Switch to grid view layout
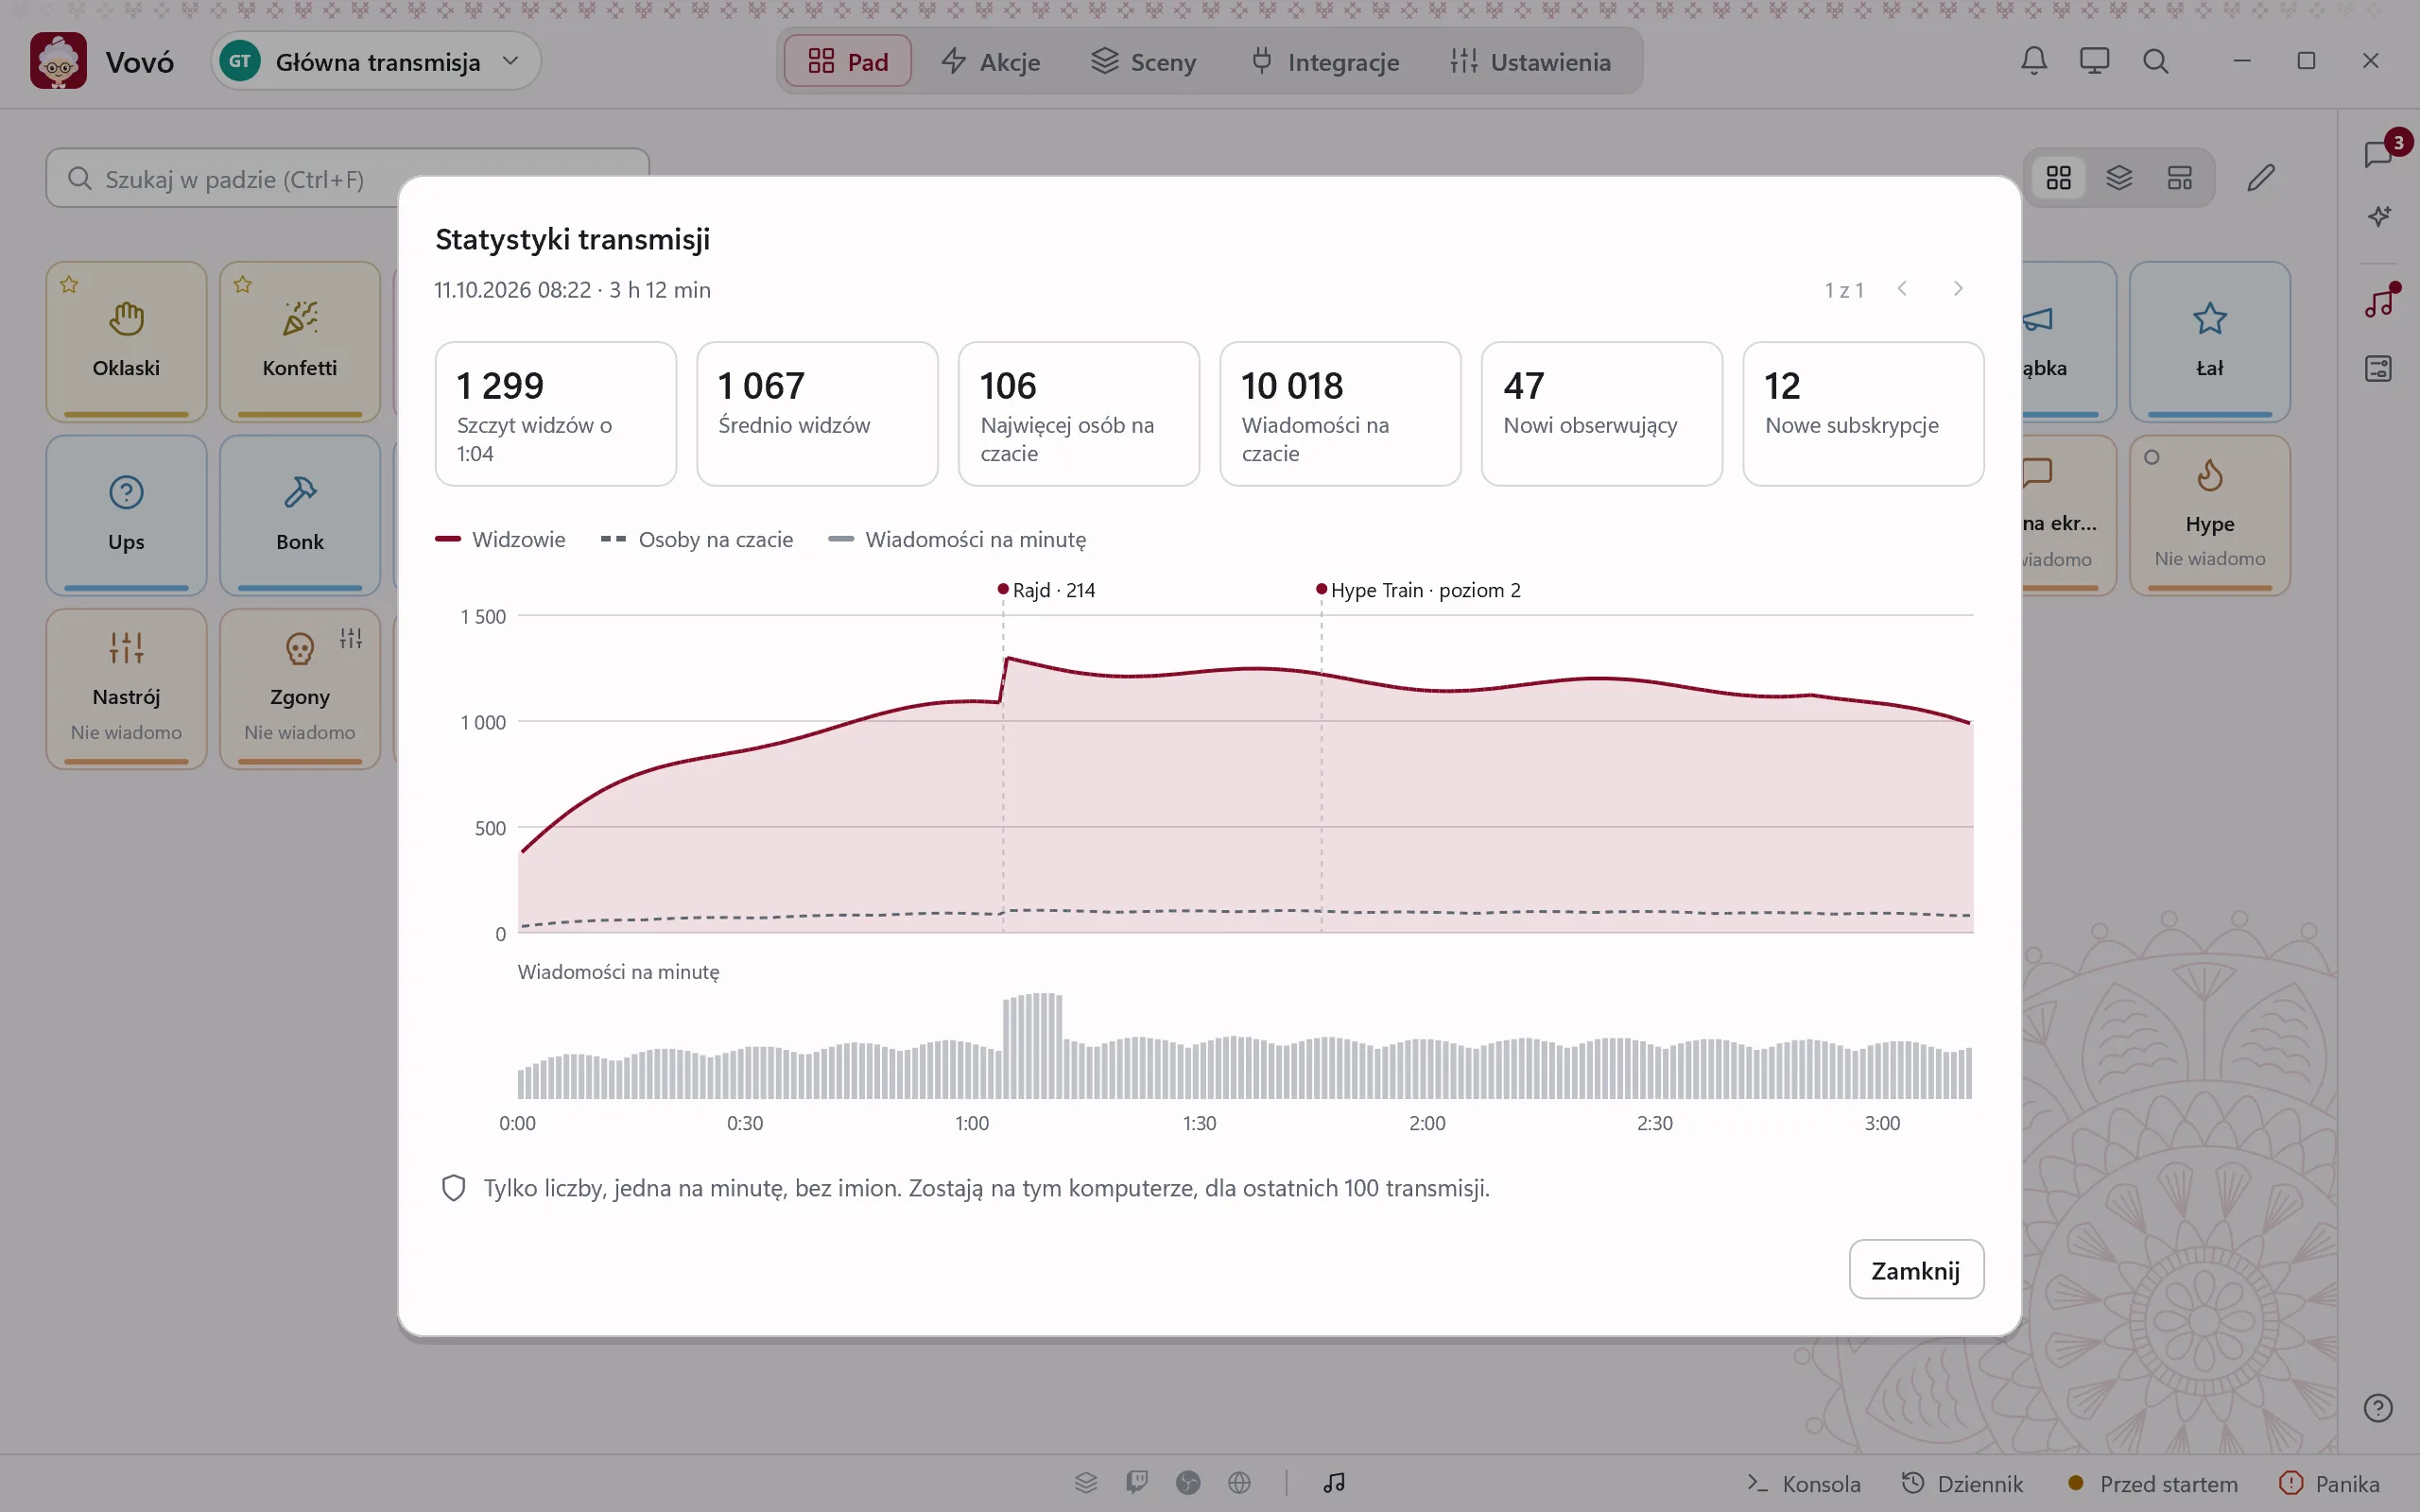2420x1512 pixels. pyautogui.click(x=2059, y=178)
